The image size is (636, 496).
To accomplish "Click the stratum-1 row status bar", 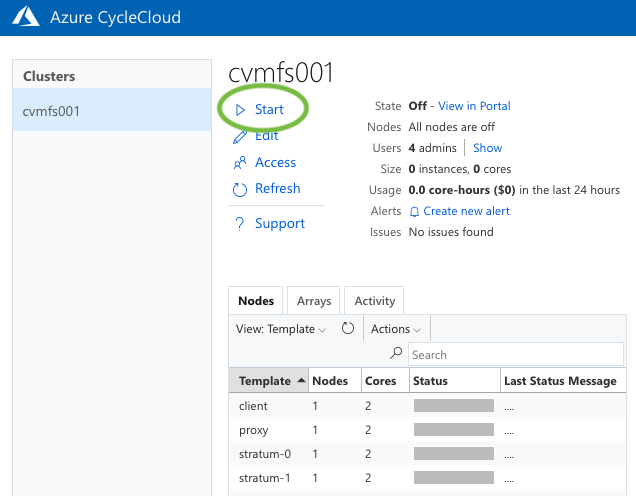I will (x=454, y=477).
